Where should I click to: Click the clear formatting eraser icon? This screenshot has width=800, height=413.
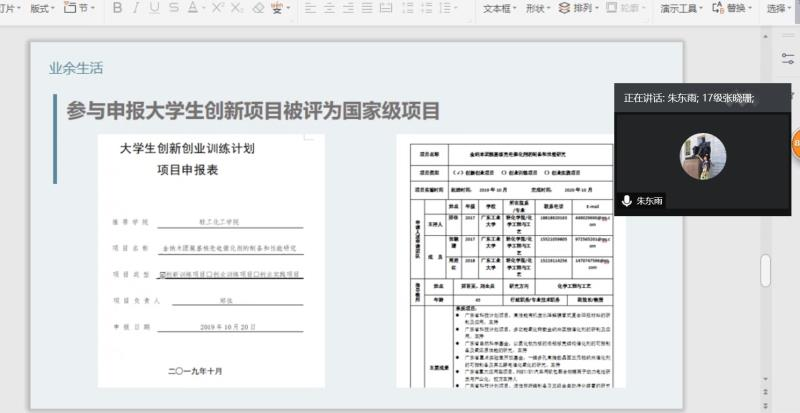tap(259, 8)
